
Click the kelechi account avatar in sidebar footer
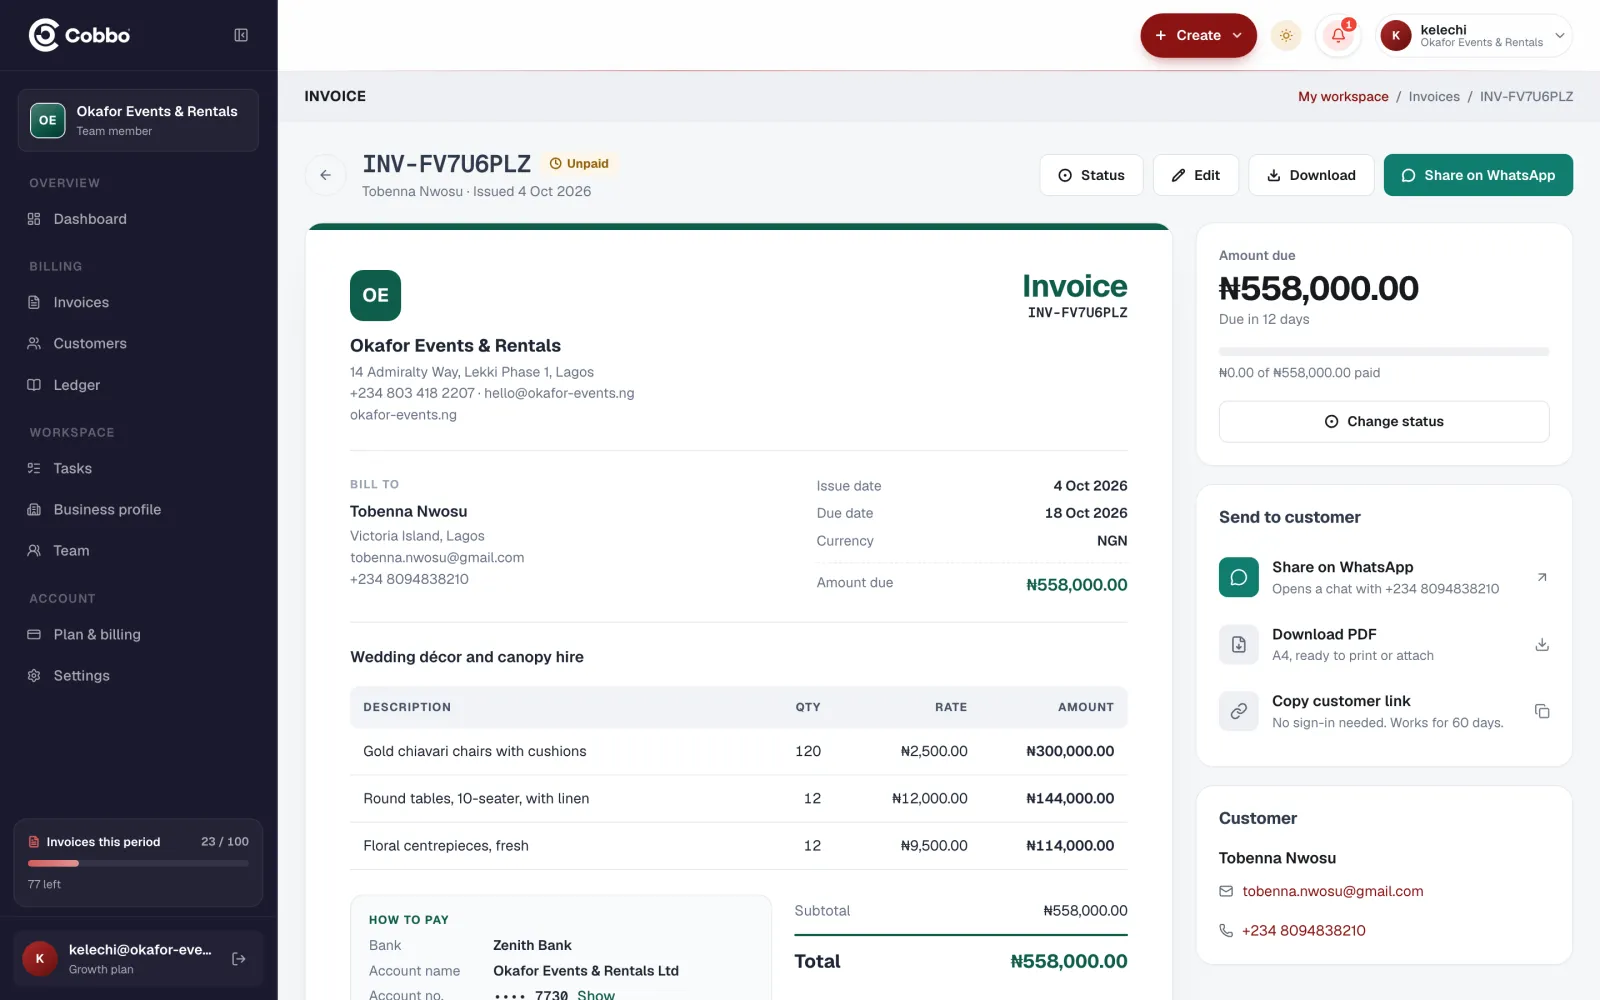40,959
